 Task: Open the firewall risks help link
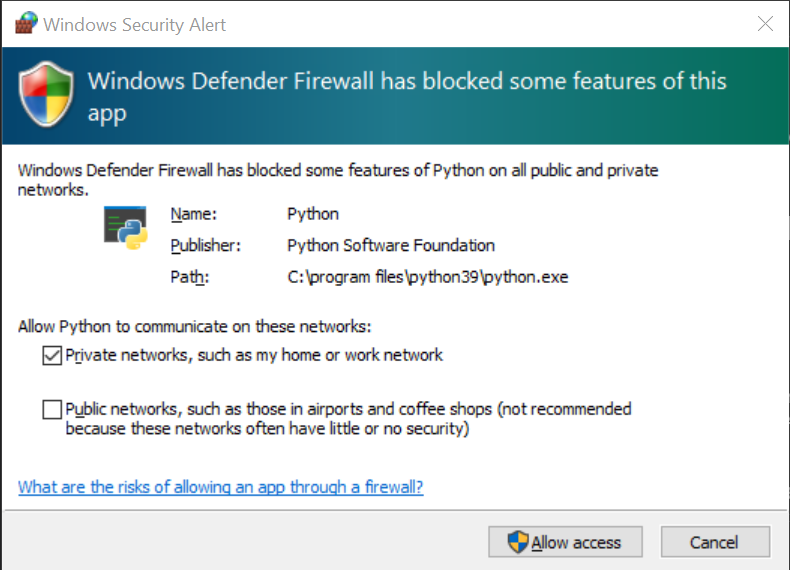[220, 487]
